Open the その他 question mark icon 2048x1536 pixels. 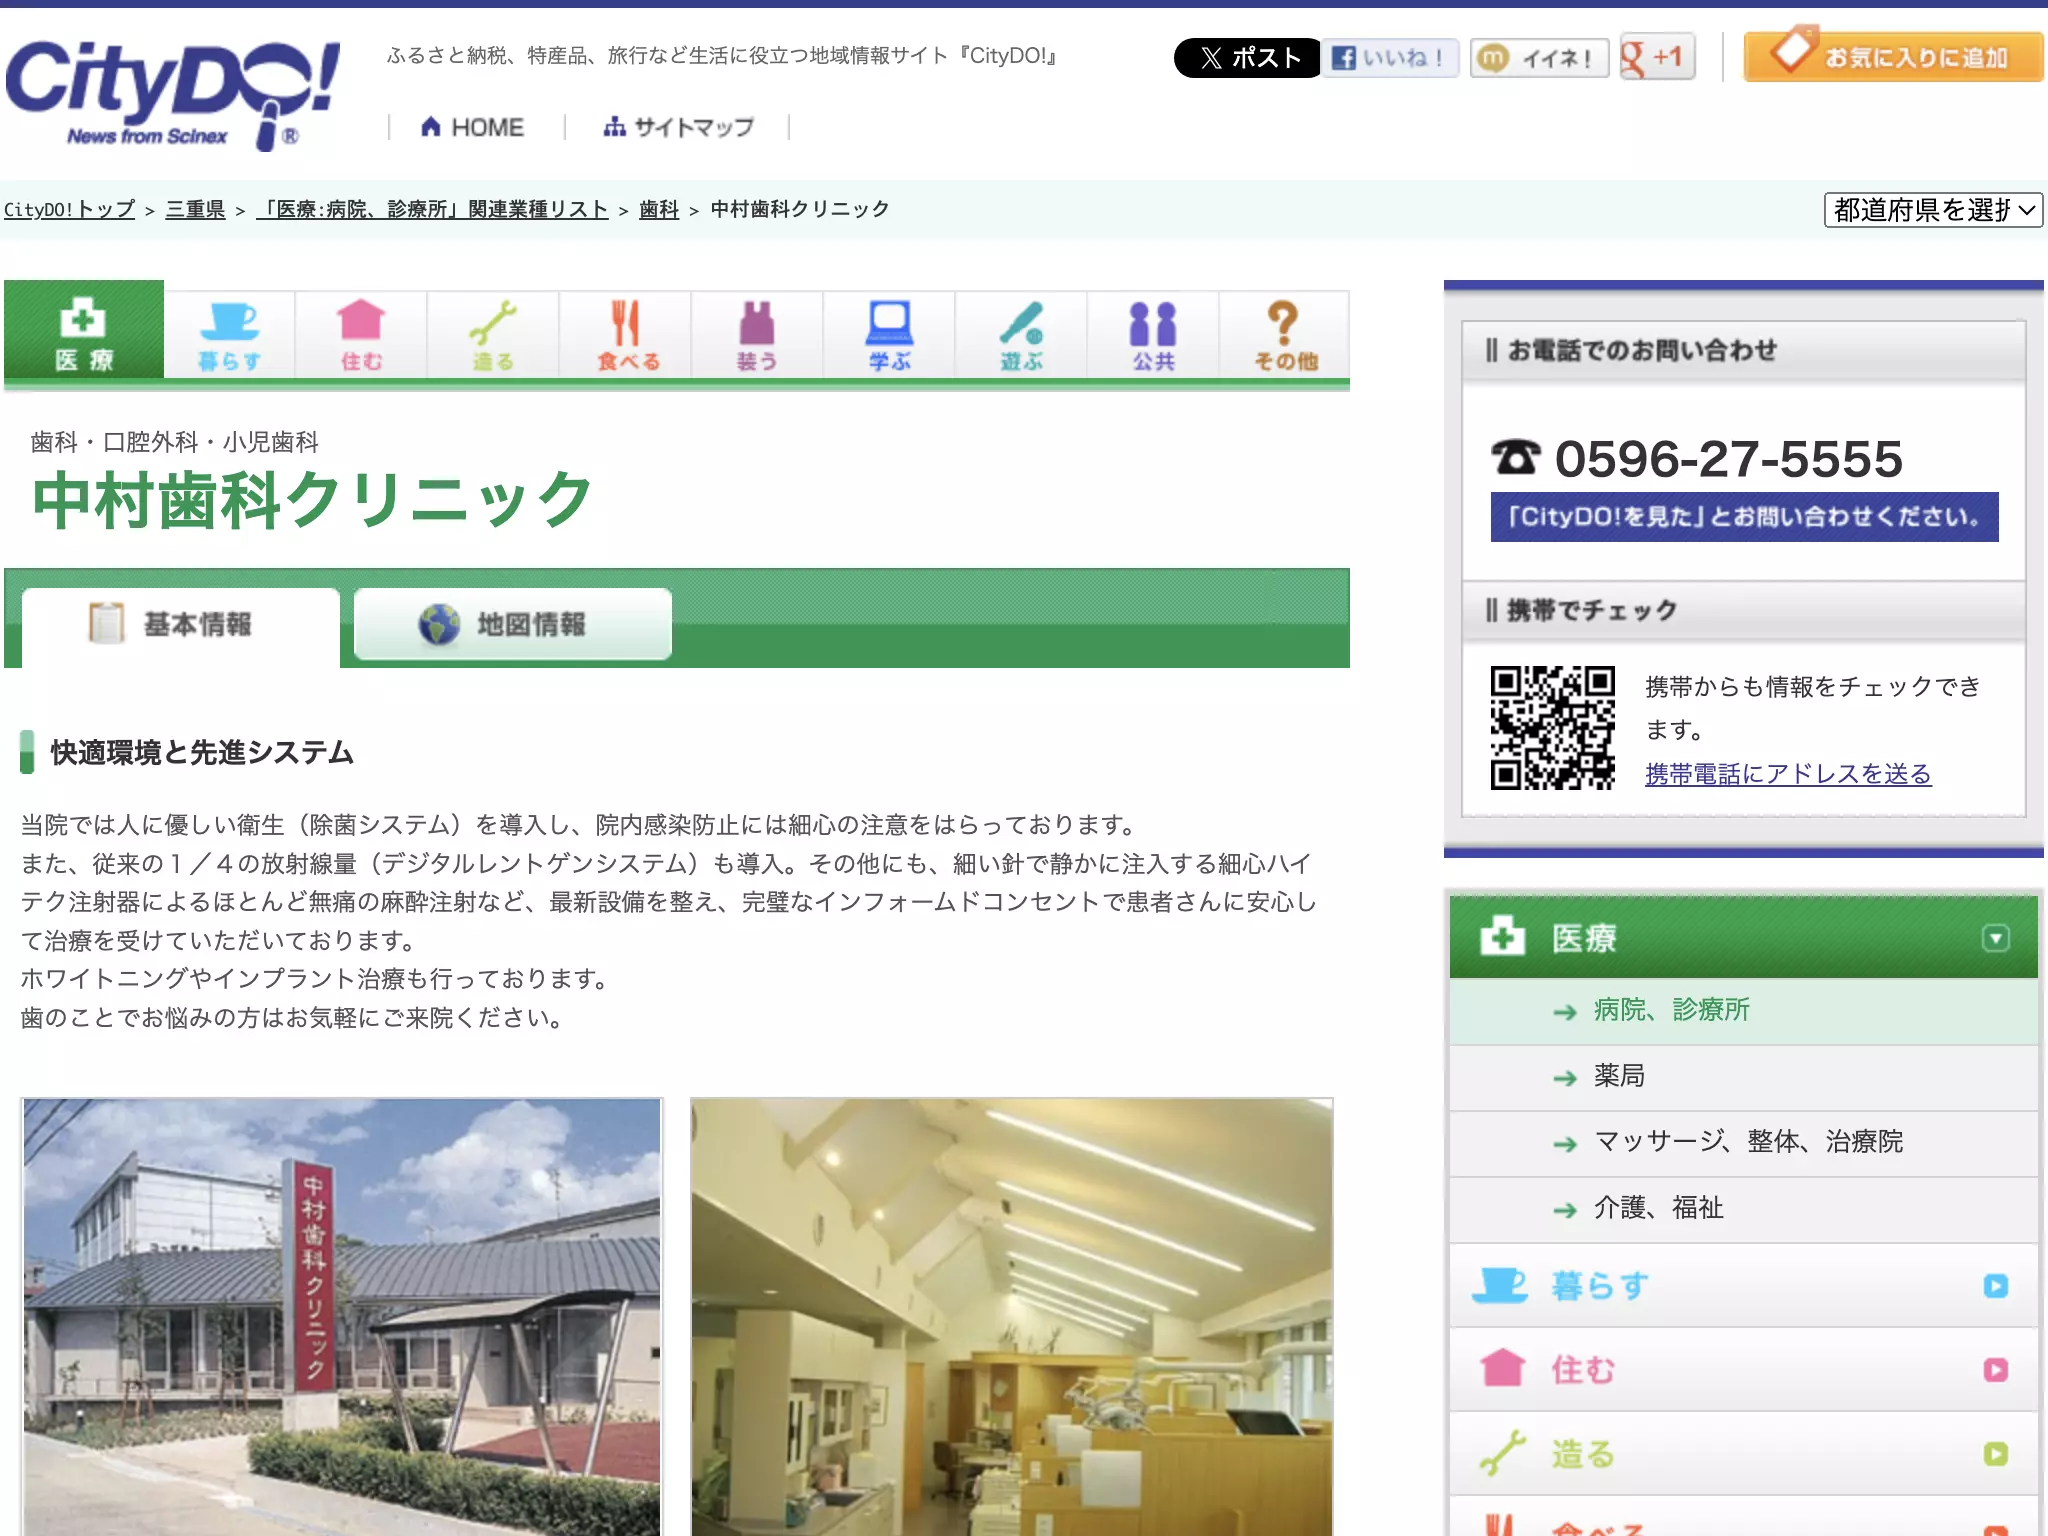pos(1285,336)
